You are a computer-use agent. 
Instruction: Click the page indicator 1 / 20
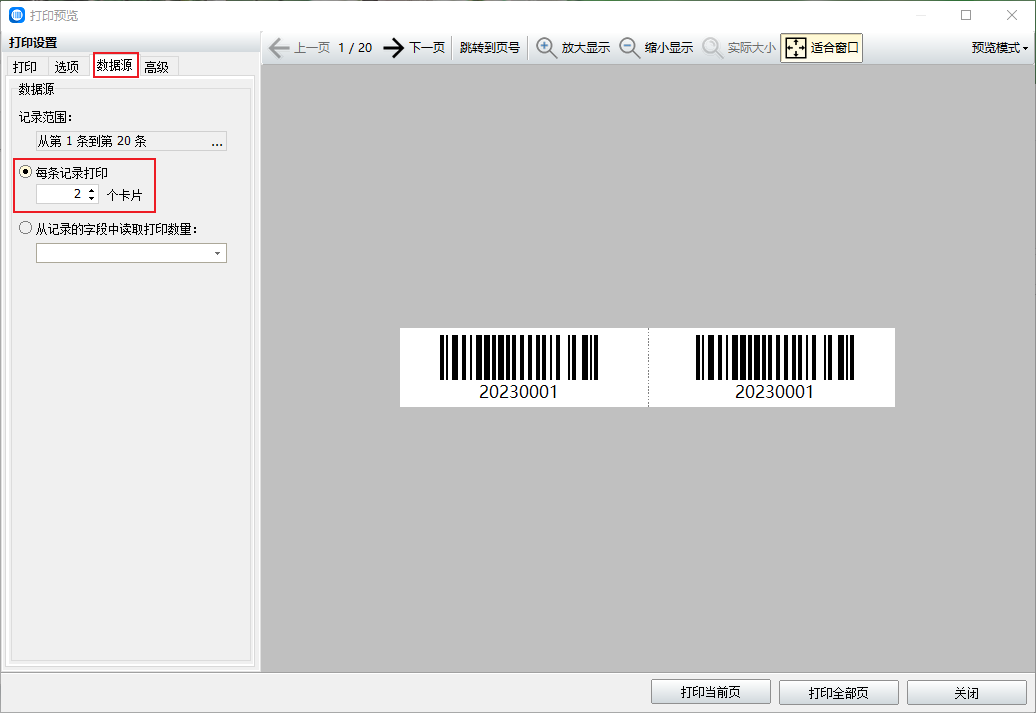pyautogui.click(x=355, y=48)
